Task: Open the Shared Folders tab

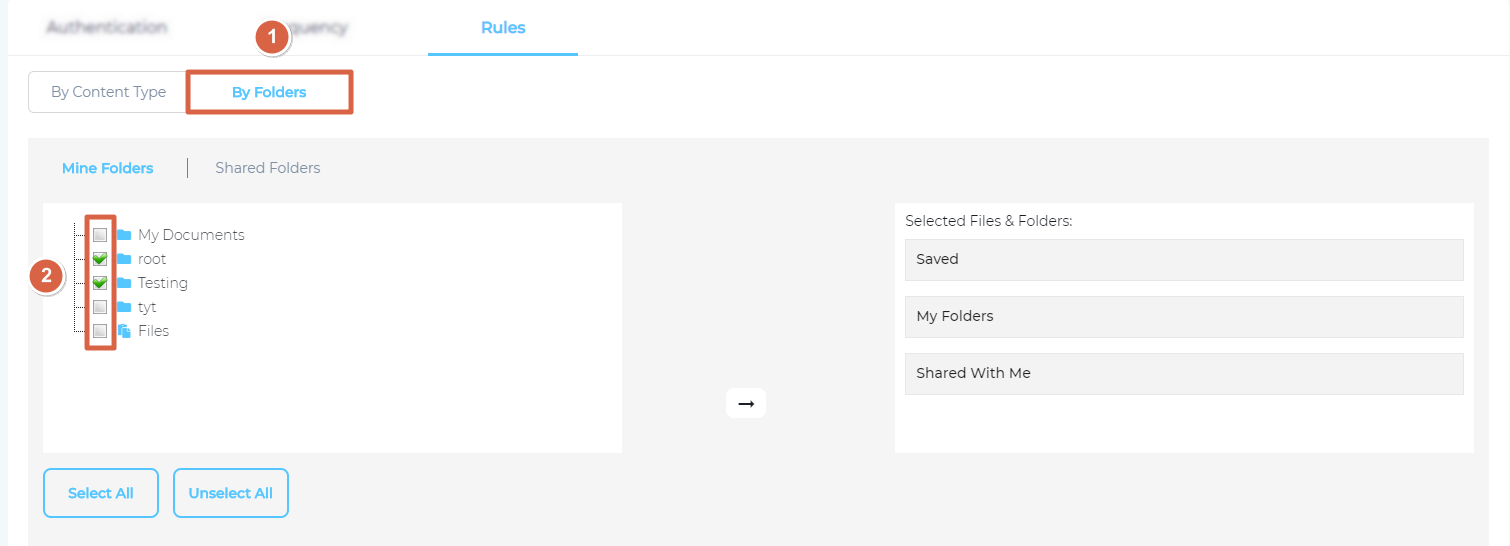Action: [268, 168]
